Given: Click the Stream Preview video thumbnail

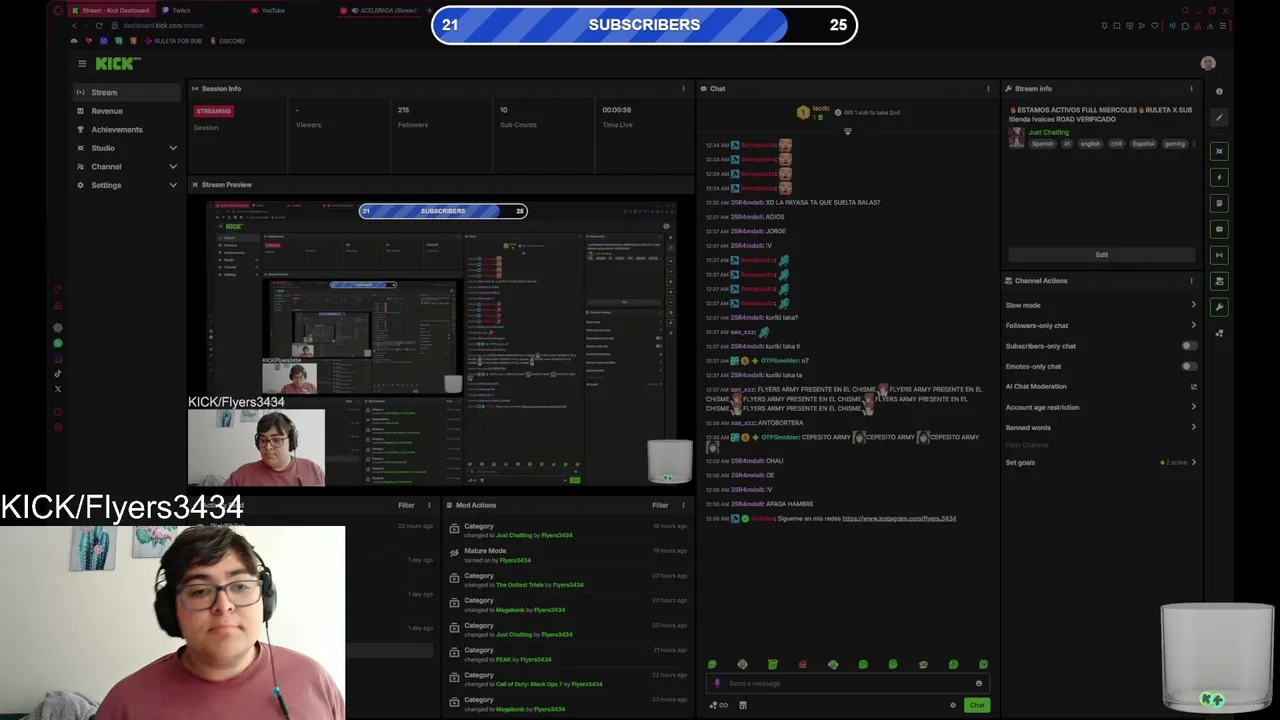Looking at the screenshot, I should (441, 343).
